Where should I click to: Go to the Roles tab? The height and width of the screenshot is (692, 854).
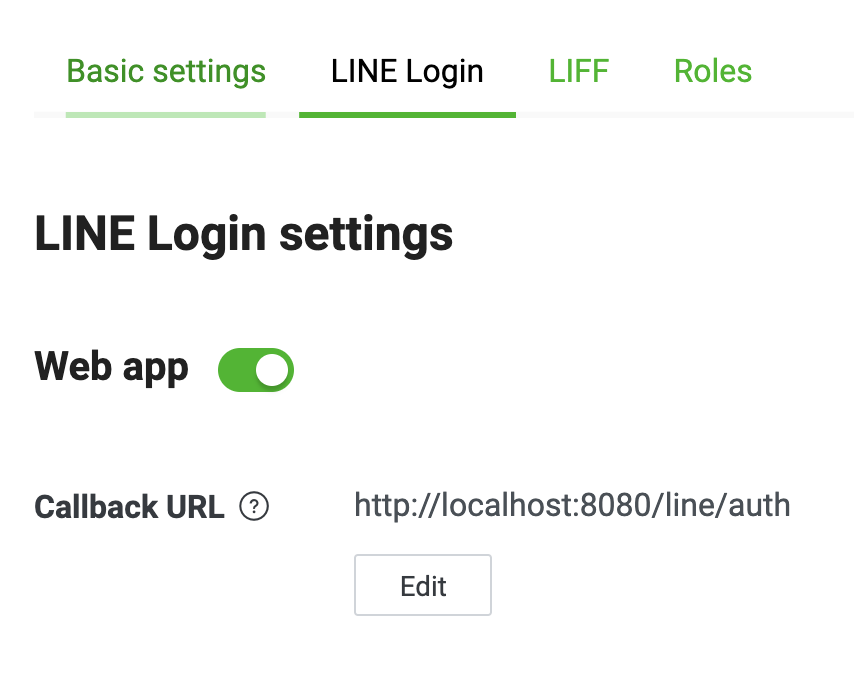click(713, 71)
